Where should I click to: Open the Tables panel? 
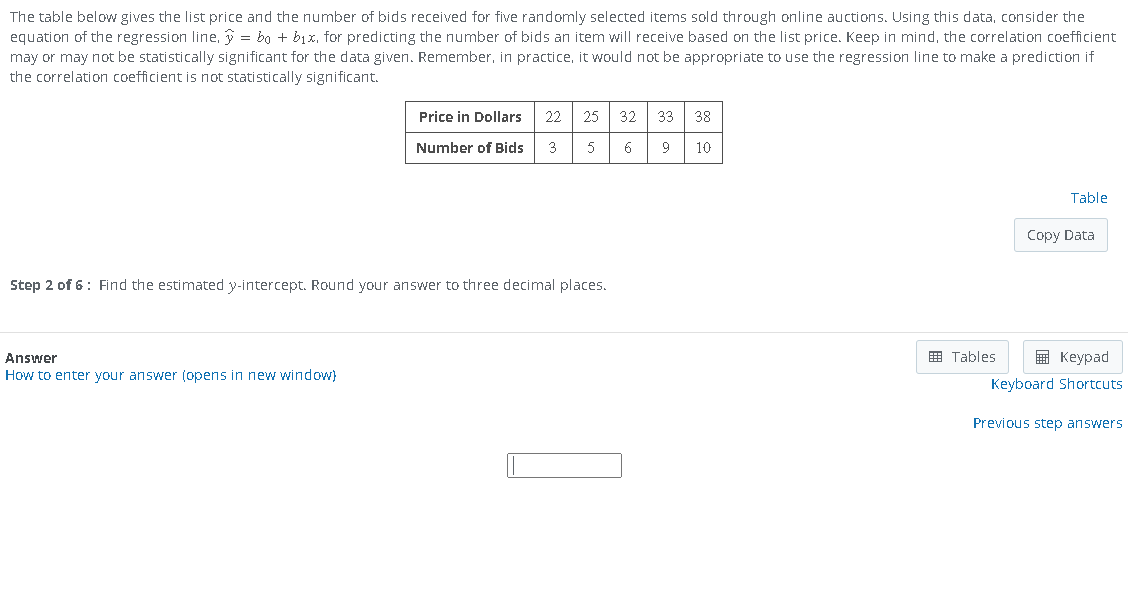[x=962, y=356]
